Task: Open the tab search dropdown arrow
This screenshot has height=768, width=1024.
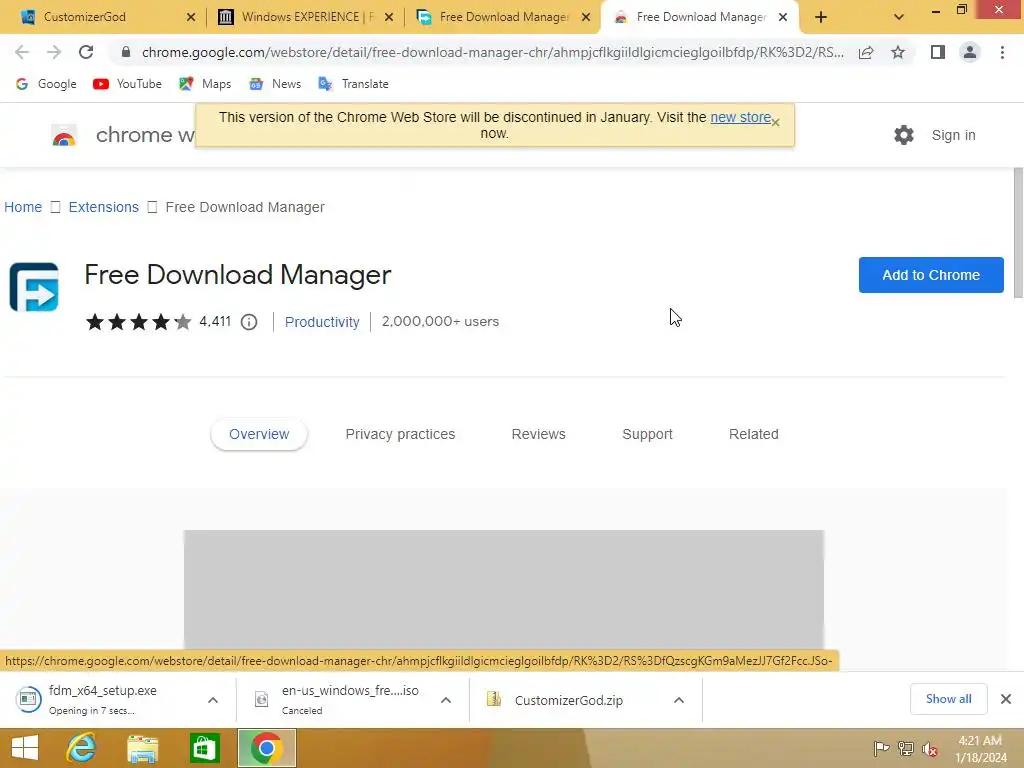Action: click(x=899, y=17)
